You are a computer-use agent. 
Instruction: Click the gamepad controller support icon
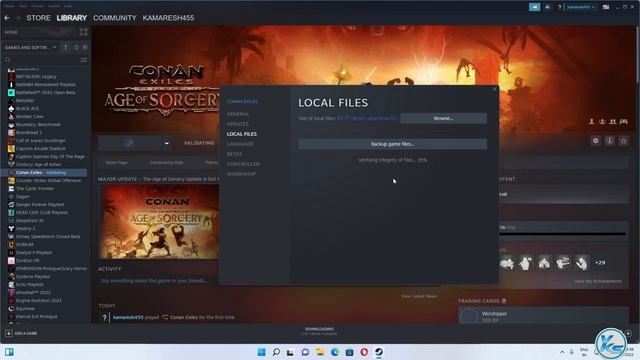tap(624, 122)
